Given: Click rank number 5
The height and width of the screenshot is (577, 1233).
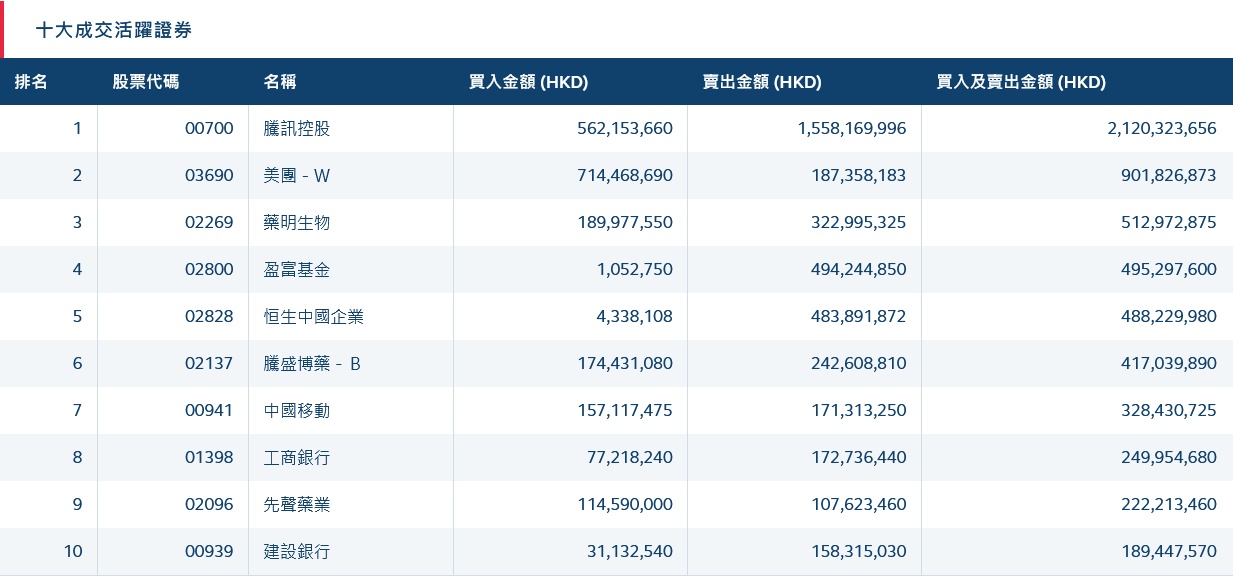Looking at the screenshot, I should pyautogui.click(x=78, y=316).
